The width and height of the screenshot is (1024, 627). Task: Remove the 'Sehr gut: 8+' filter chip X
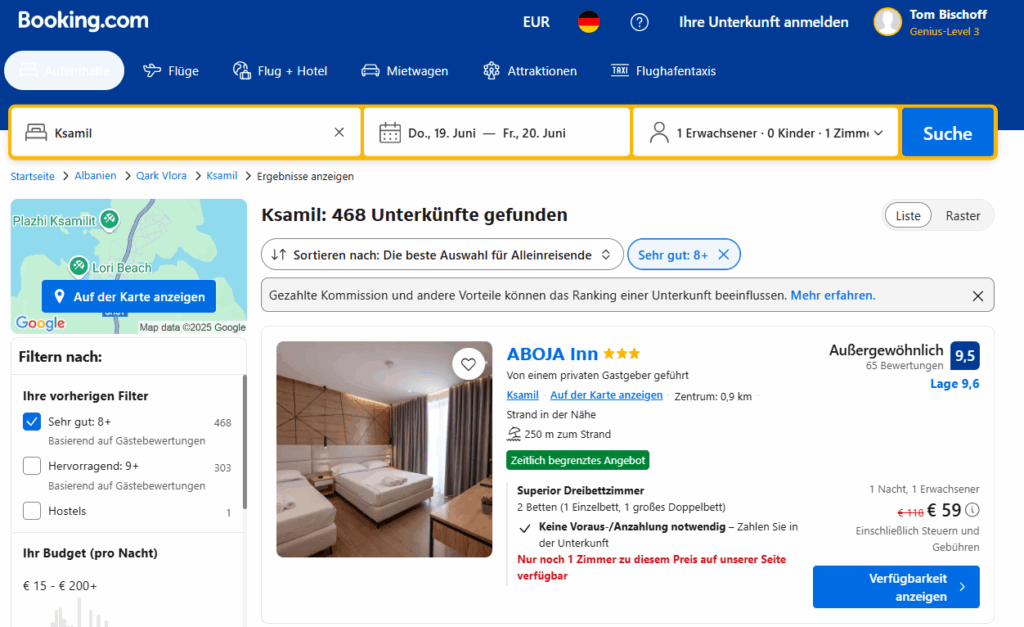click(x=724, y=255)
